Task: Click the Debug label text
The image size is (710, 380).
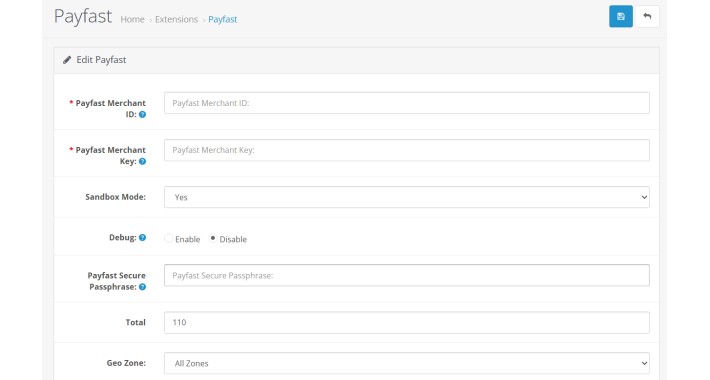Action: pyautogui.click(x=123, y=238)
